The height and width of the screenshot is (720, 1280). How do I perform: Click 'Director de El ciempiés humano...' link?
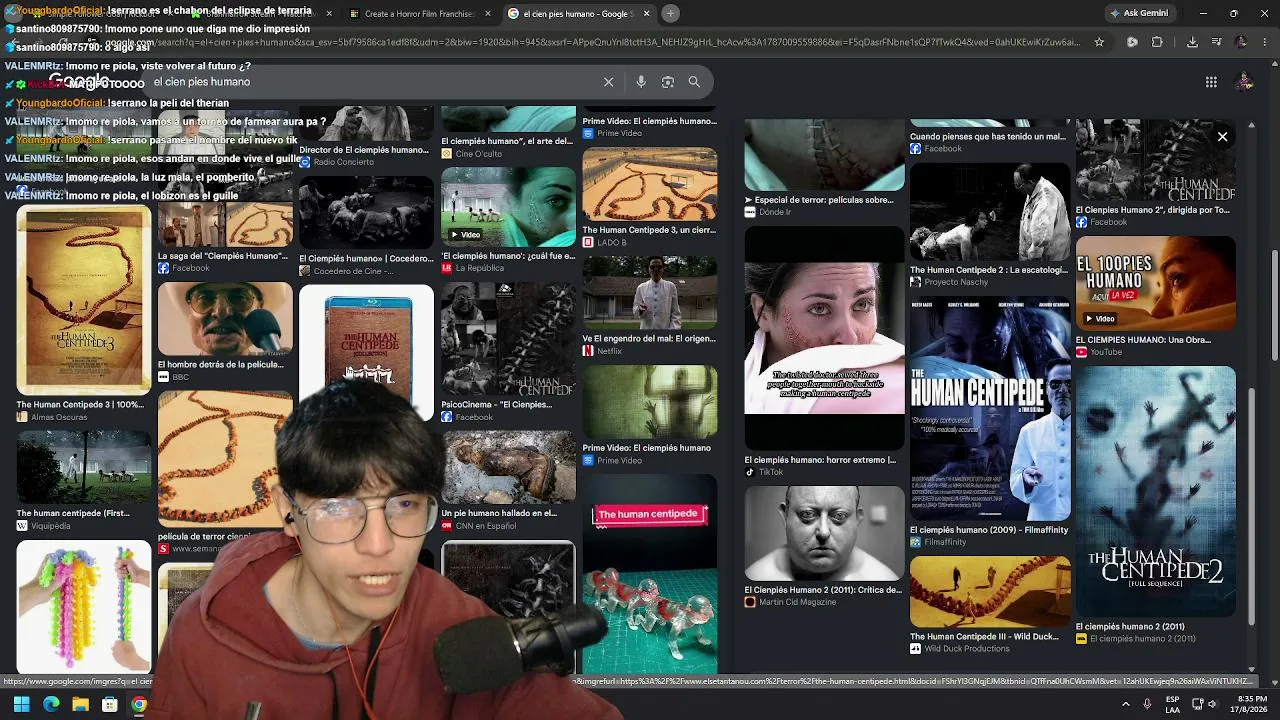[x=364, y=150]
